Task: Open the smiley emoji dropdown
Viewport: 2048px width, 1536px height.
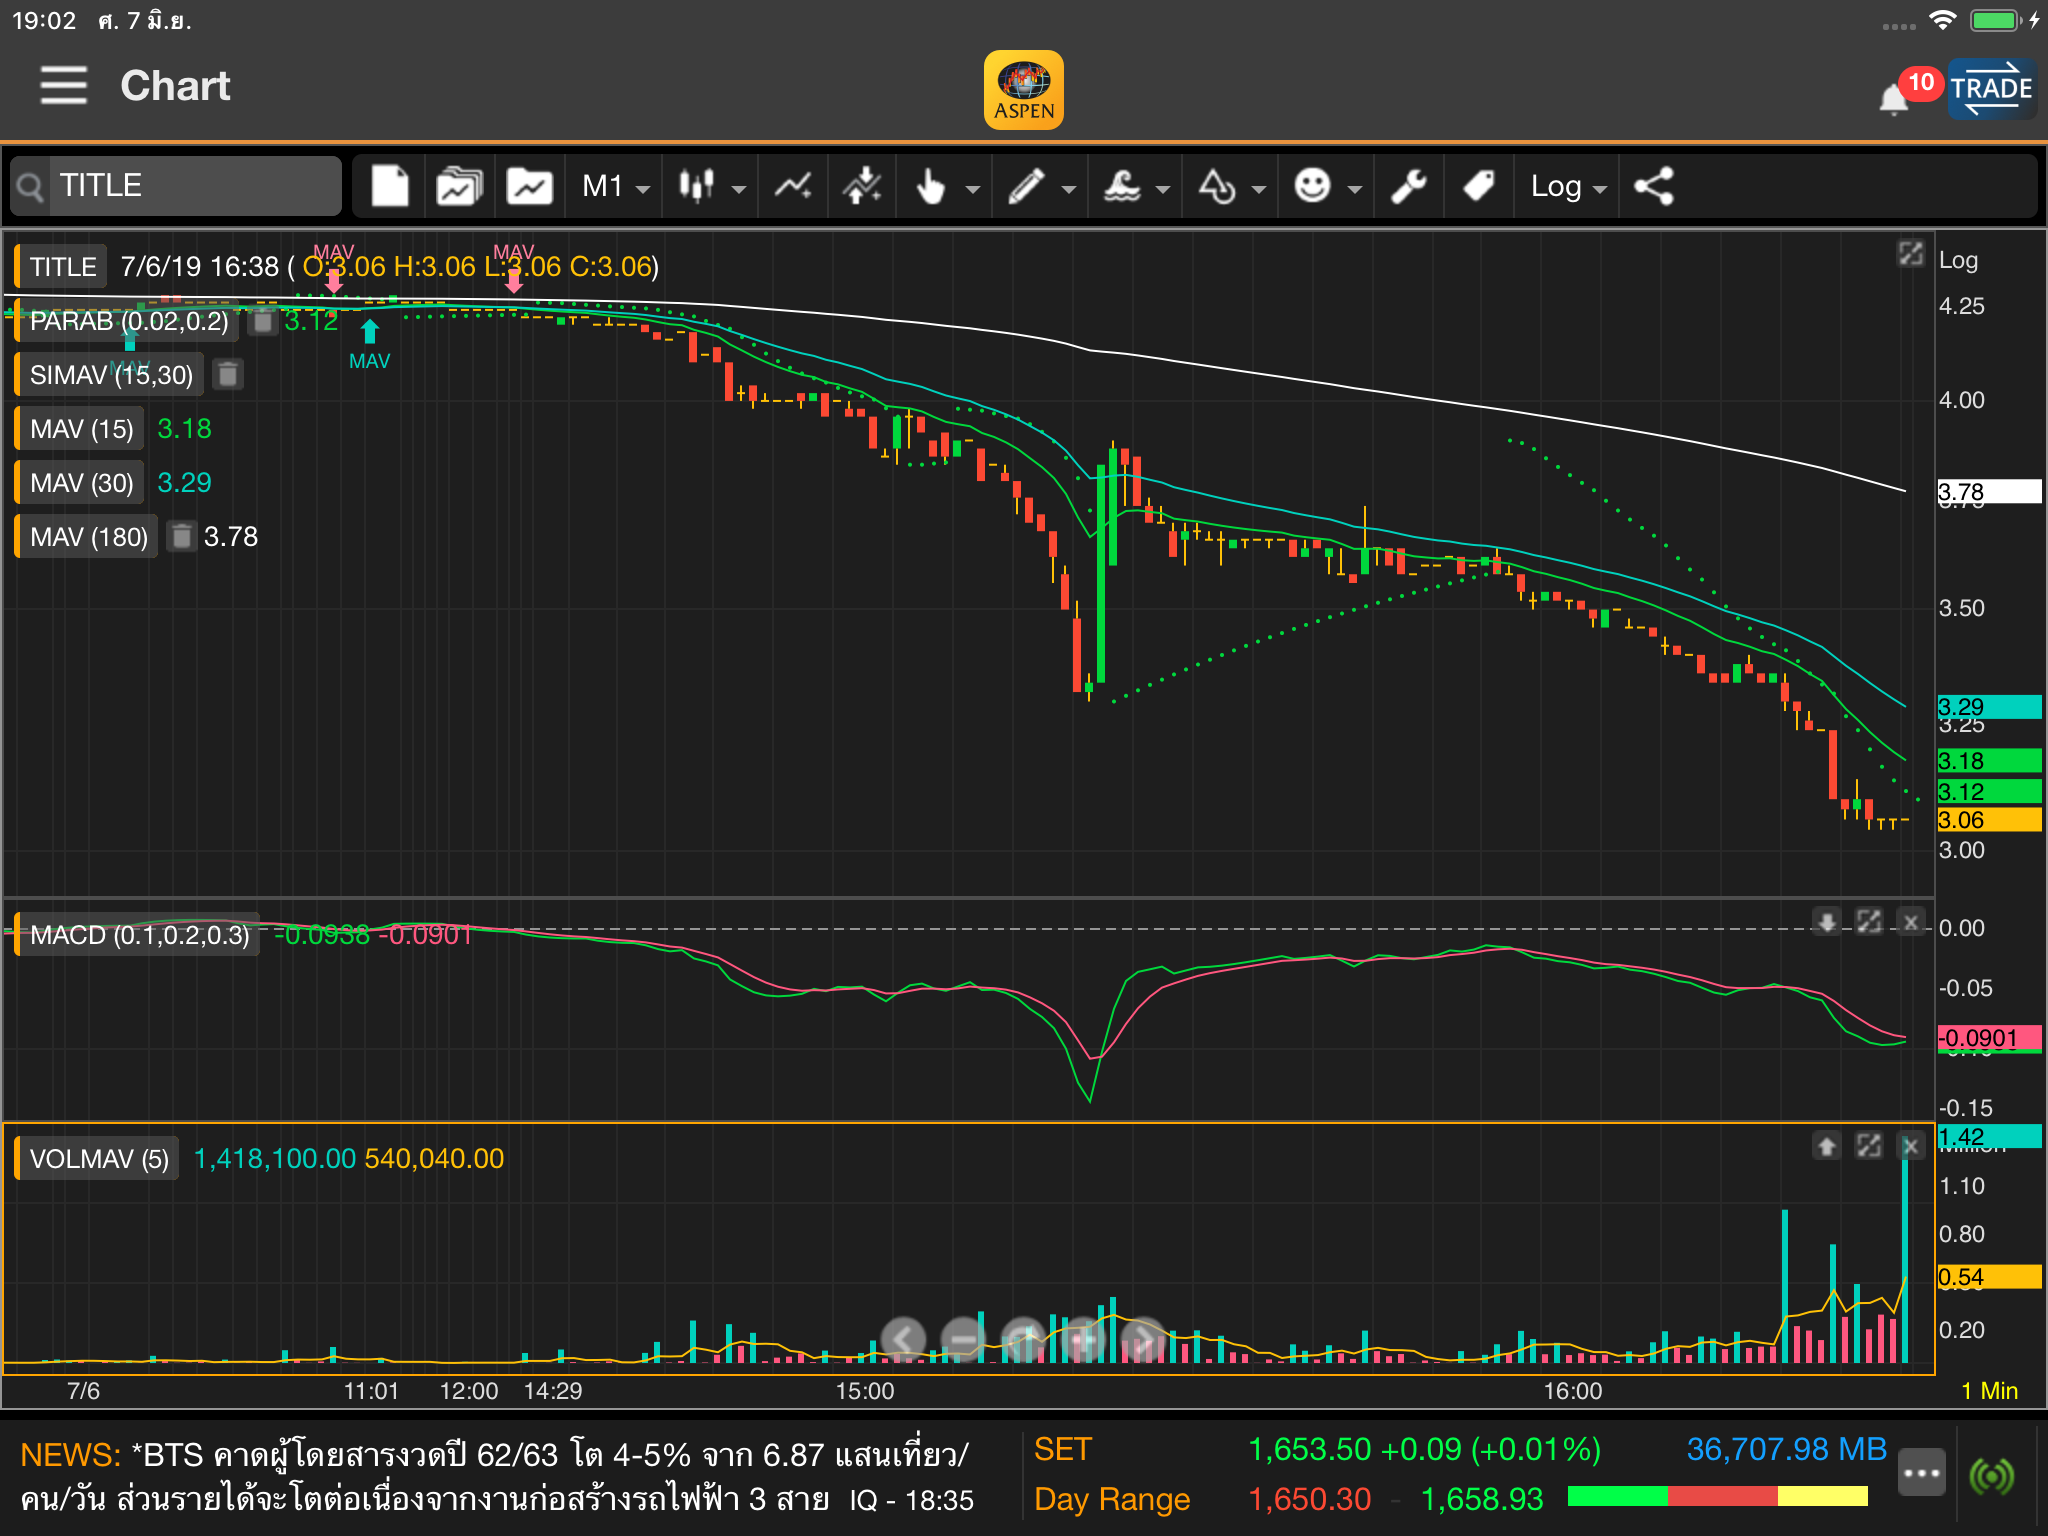Action: pyautogui.click(x=1327, y=186)
